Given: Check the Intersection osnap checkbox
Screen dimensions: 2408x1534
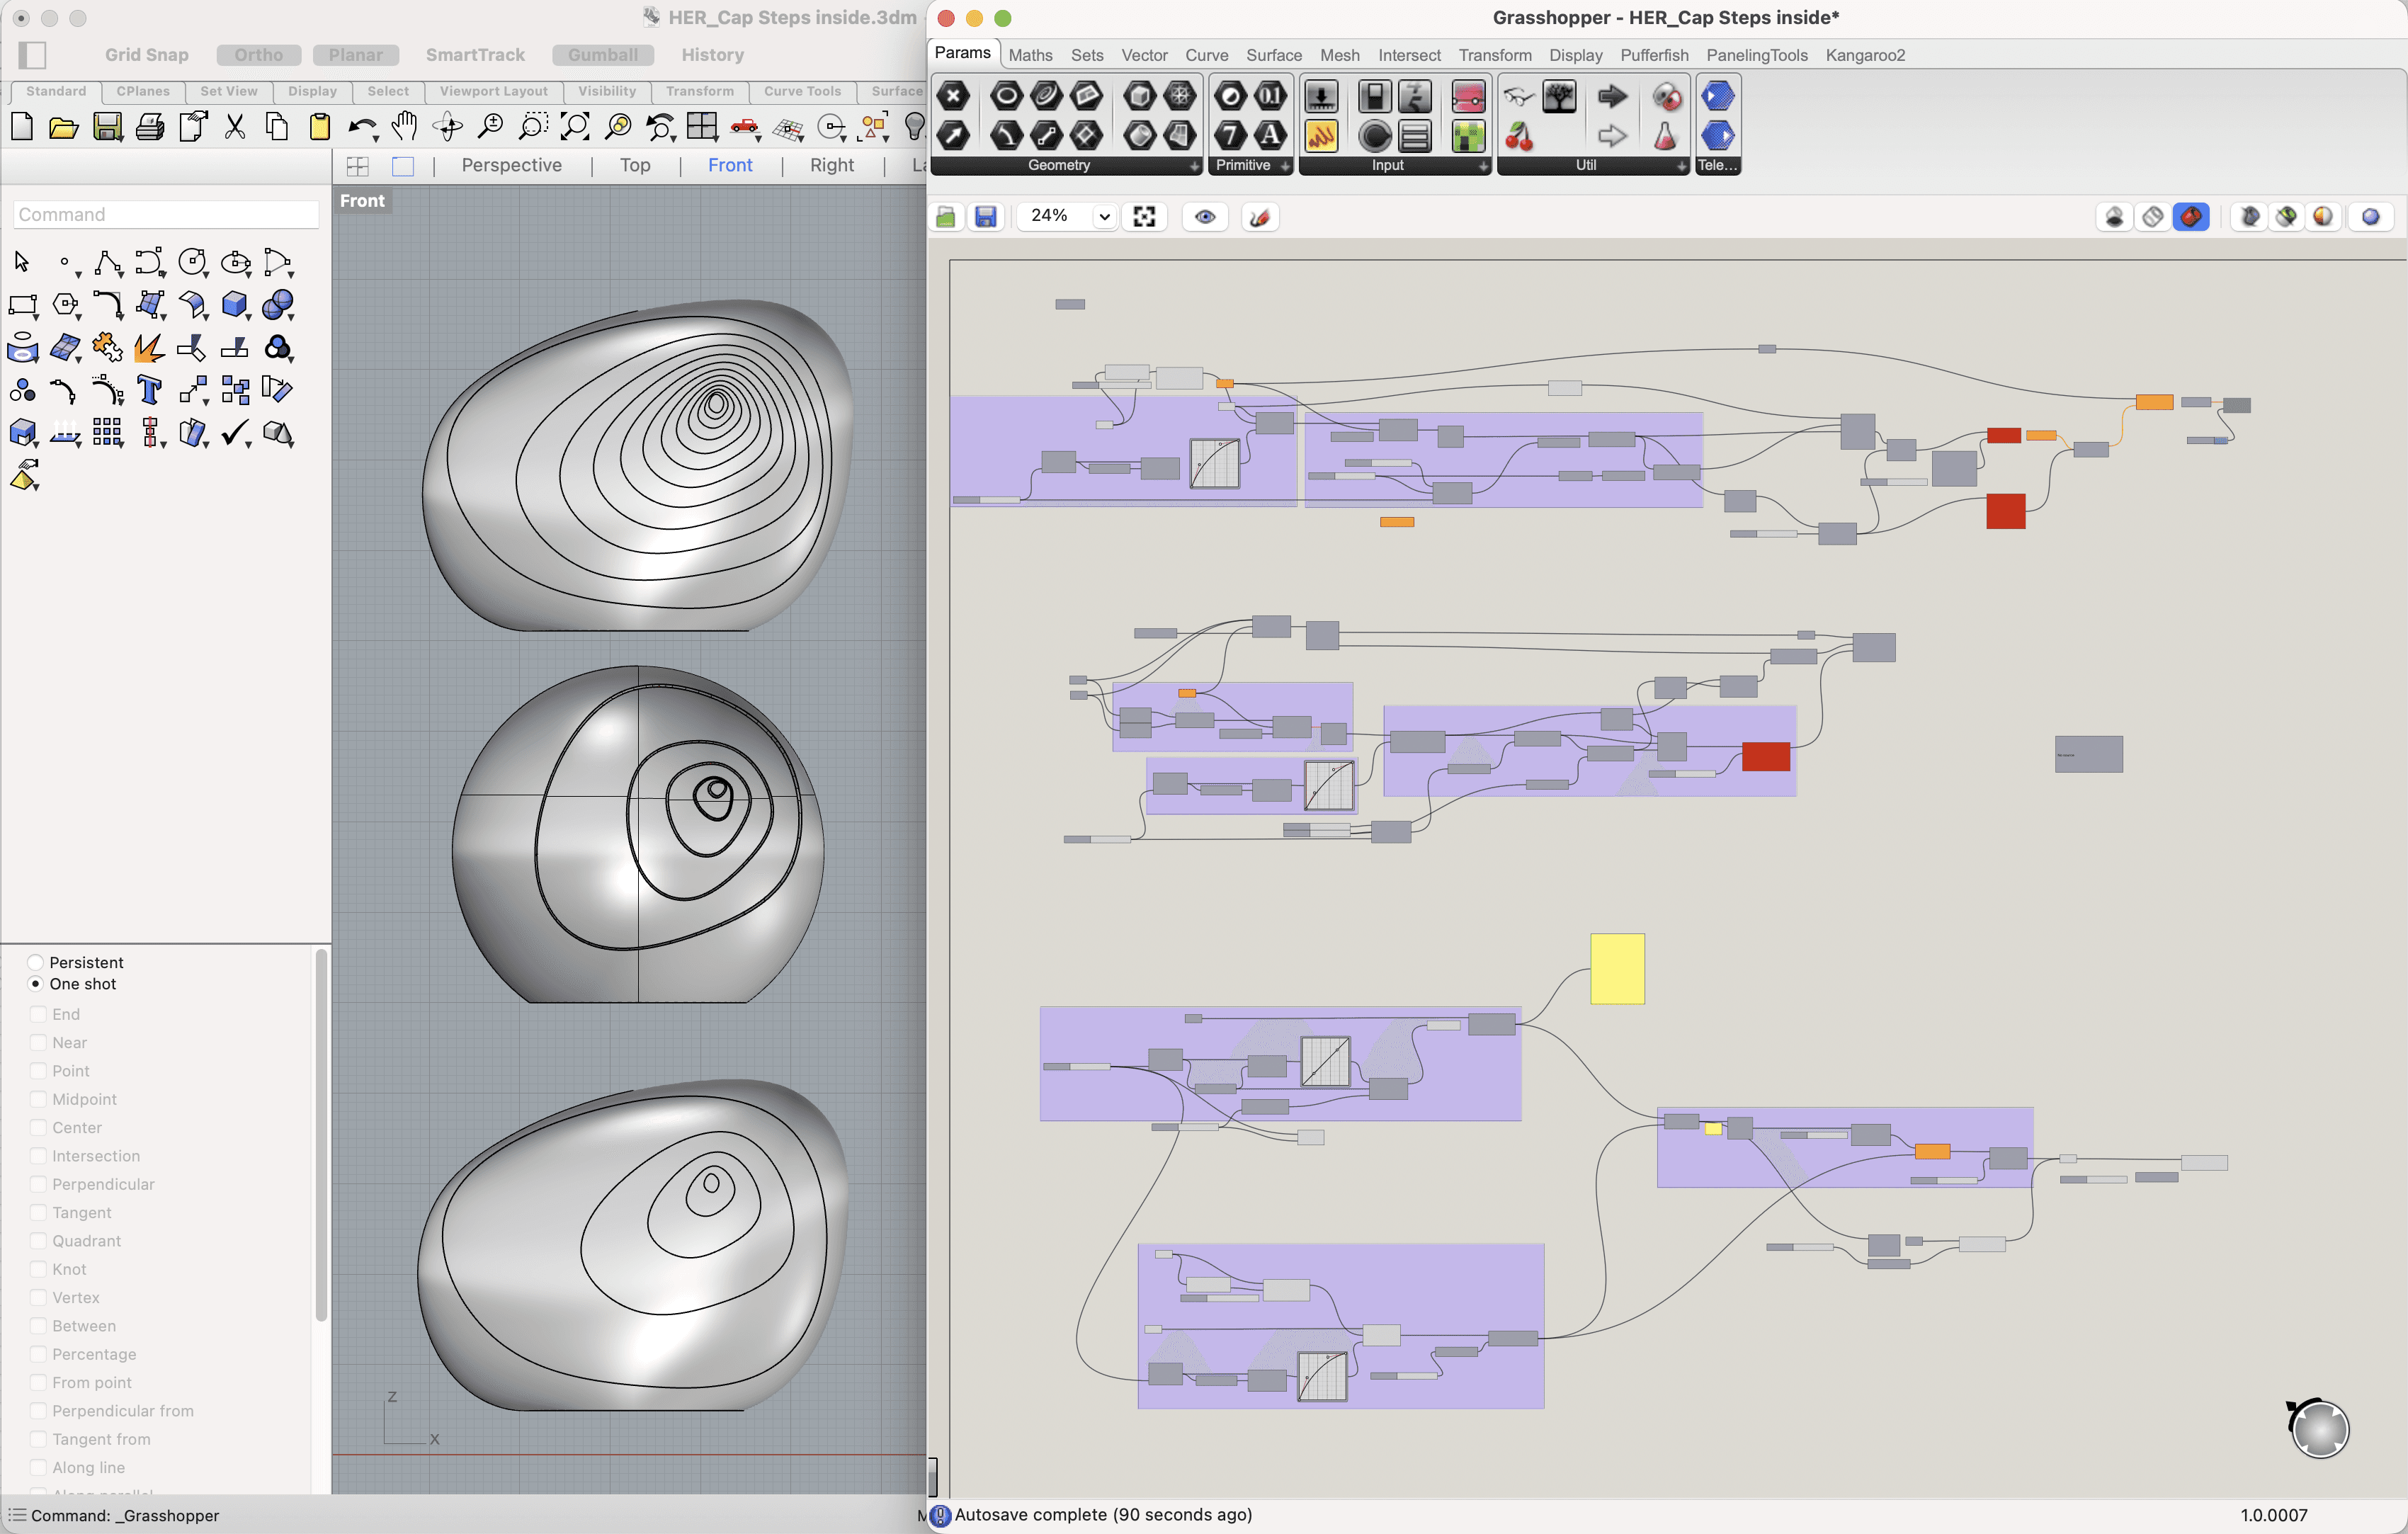Looking at the screenshot, I should [x=39, y=1156].
